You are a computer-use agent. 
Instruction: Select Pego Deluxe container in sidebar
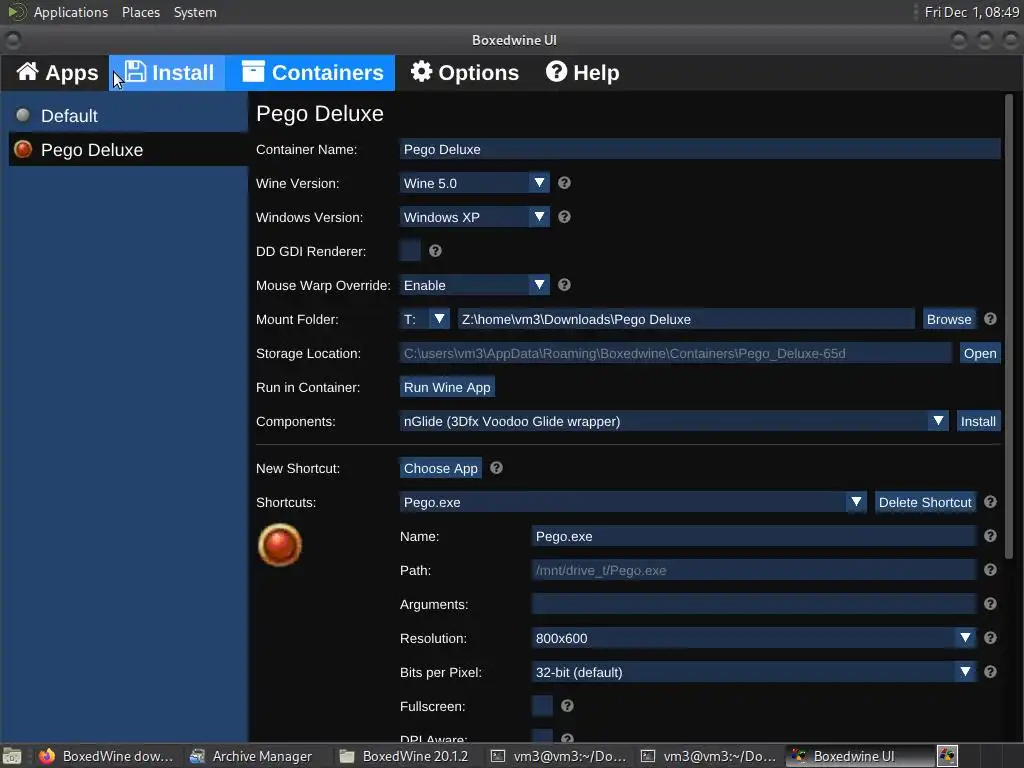128,150
